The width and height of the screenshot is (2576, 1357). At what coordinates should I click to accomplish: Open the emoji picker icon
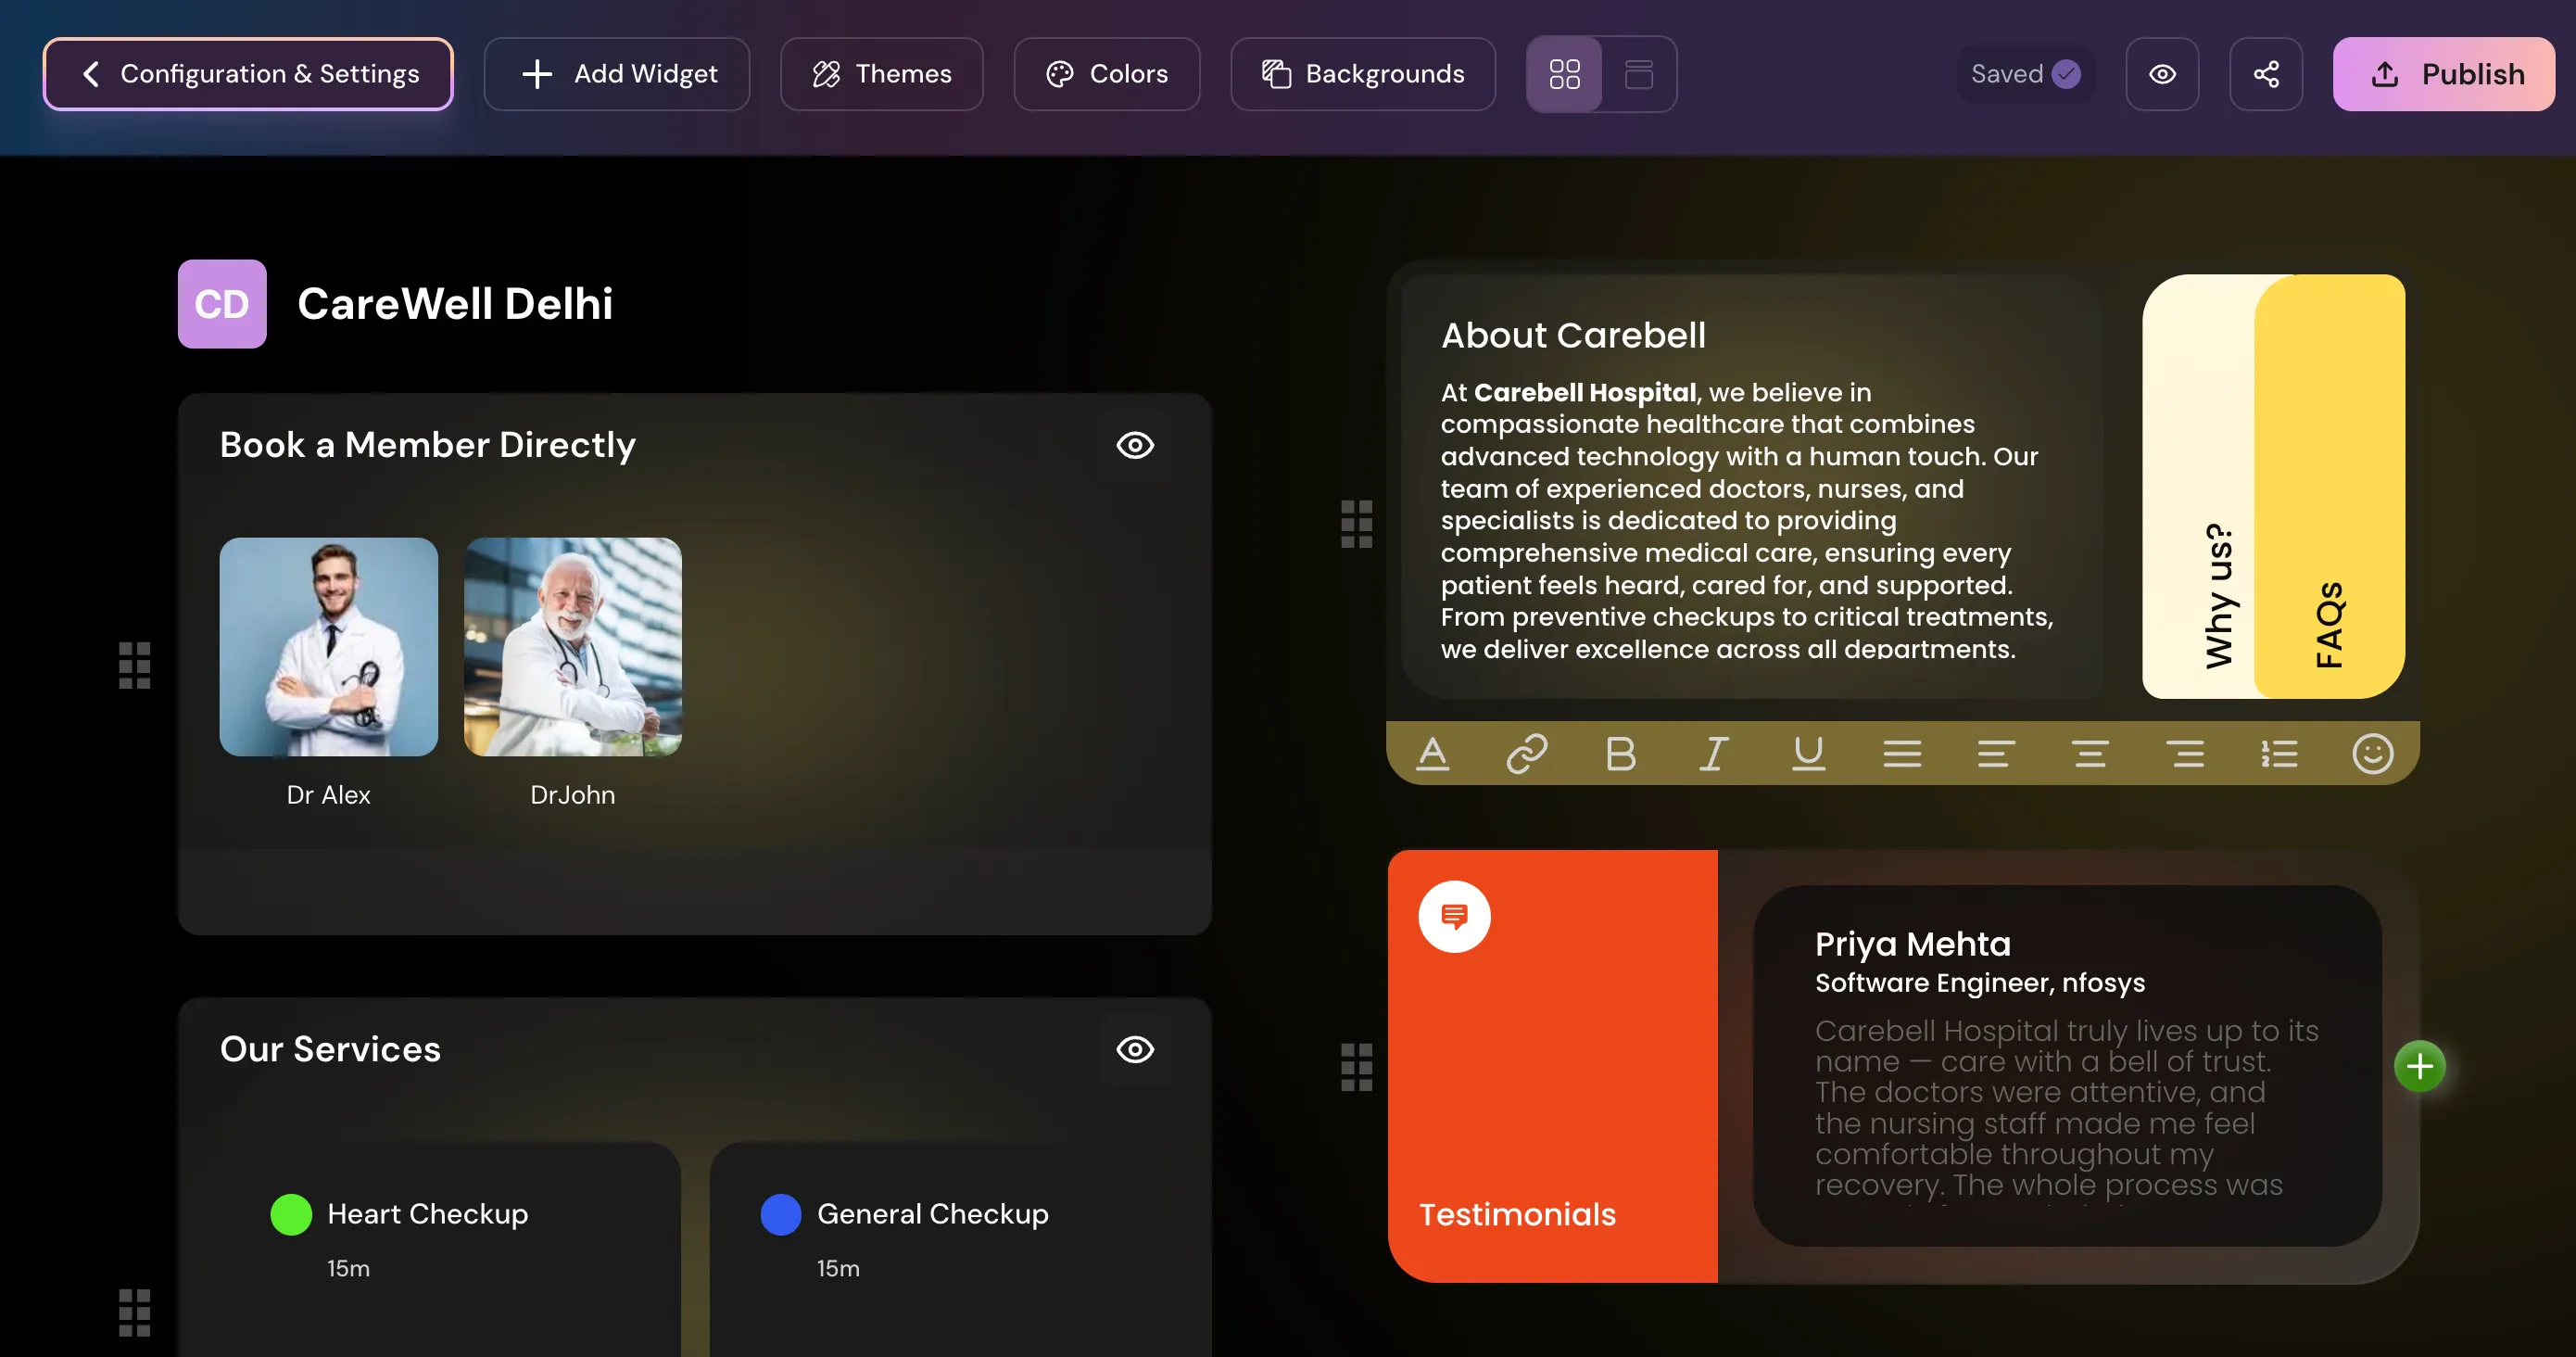(x=2372, y=753)
